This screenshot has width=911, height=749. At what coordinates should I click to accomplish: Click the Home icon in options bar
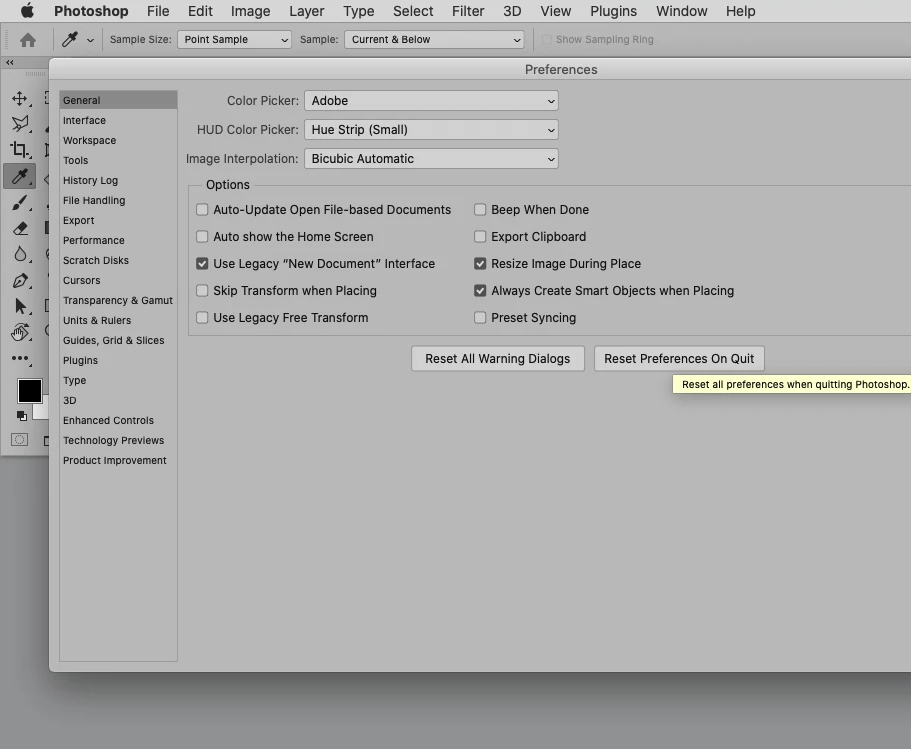coord(28,40)
